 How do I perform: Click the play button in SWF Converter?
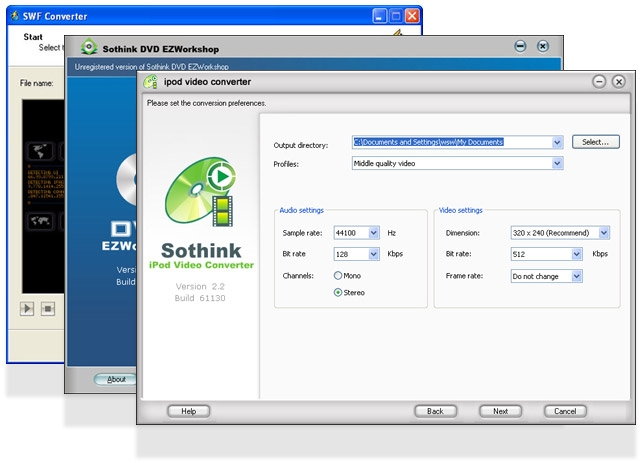27,308
